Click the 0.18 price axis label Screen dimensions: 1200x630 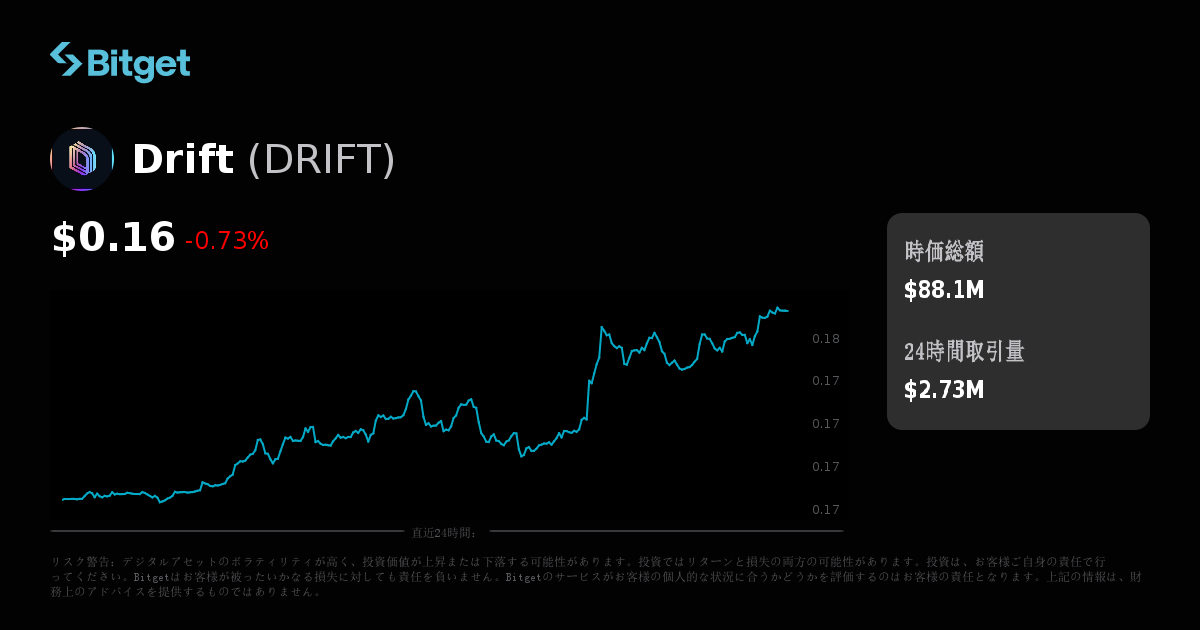pyautogui.click(x=824, y=340)
